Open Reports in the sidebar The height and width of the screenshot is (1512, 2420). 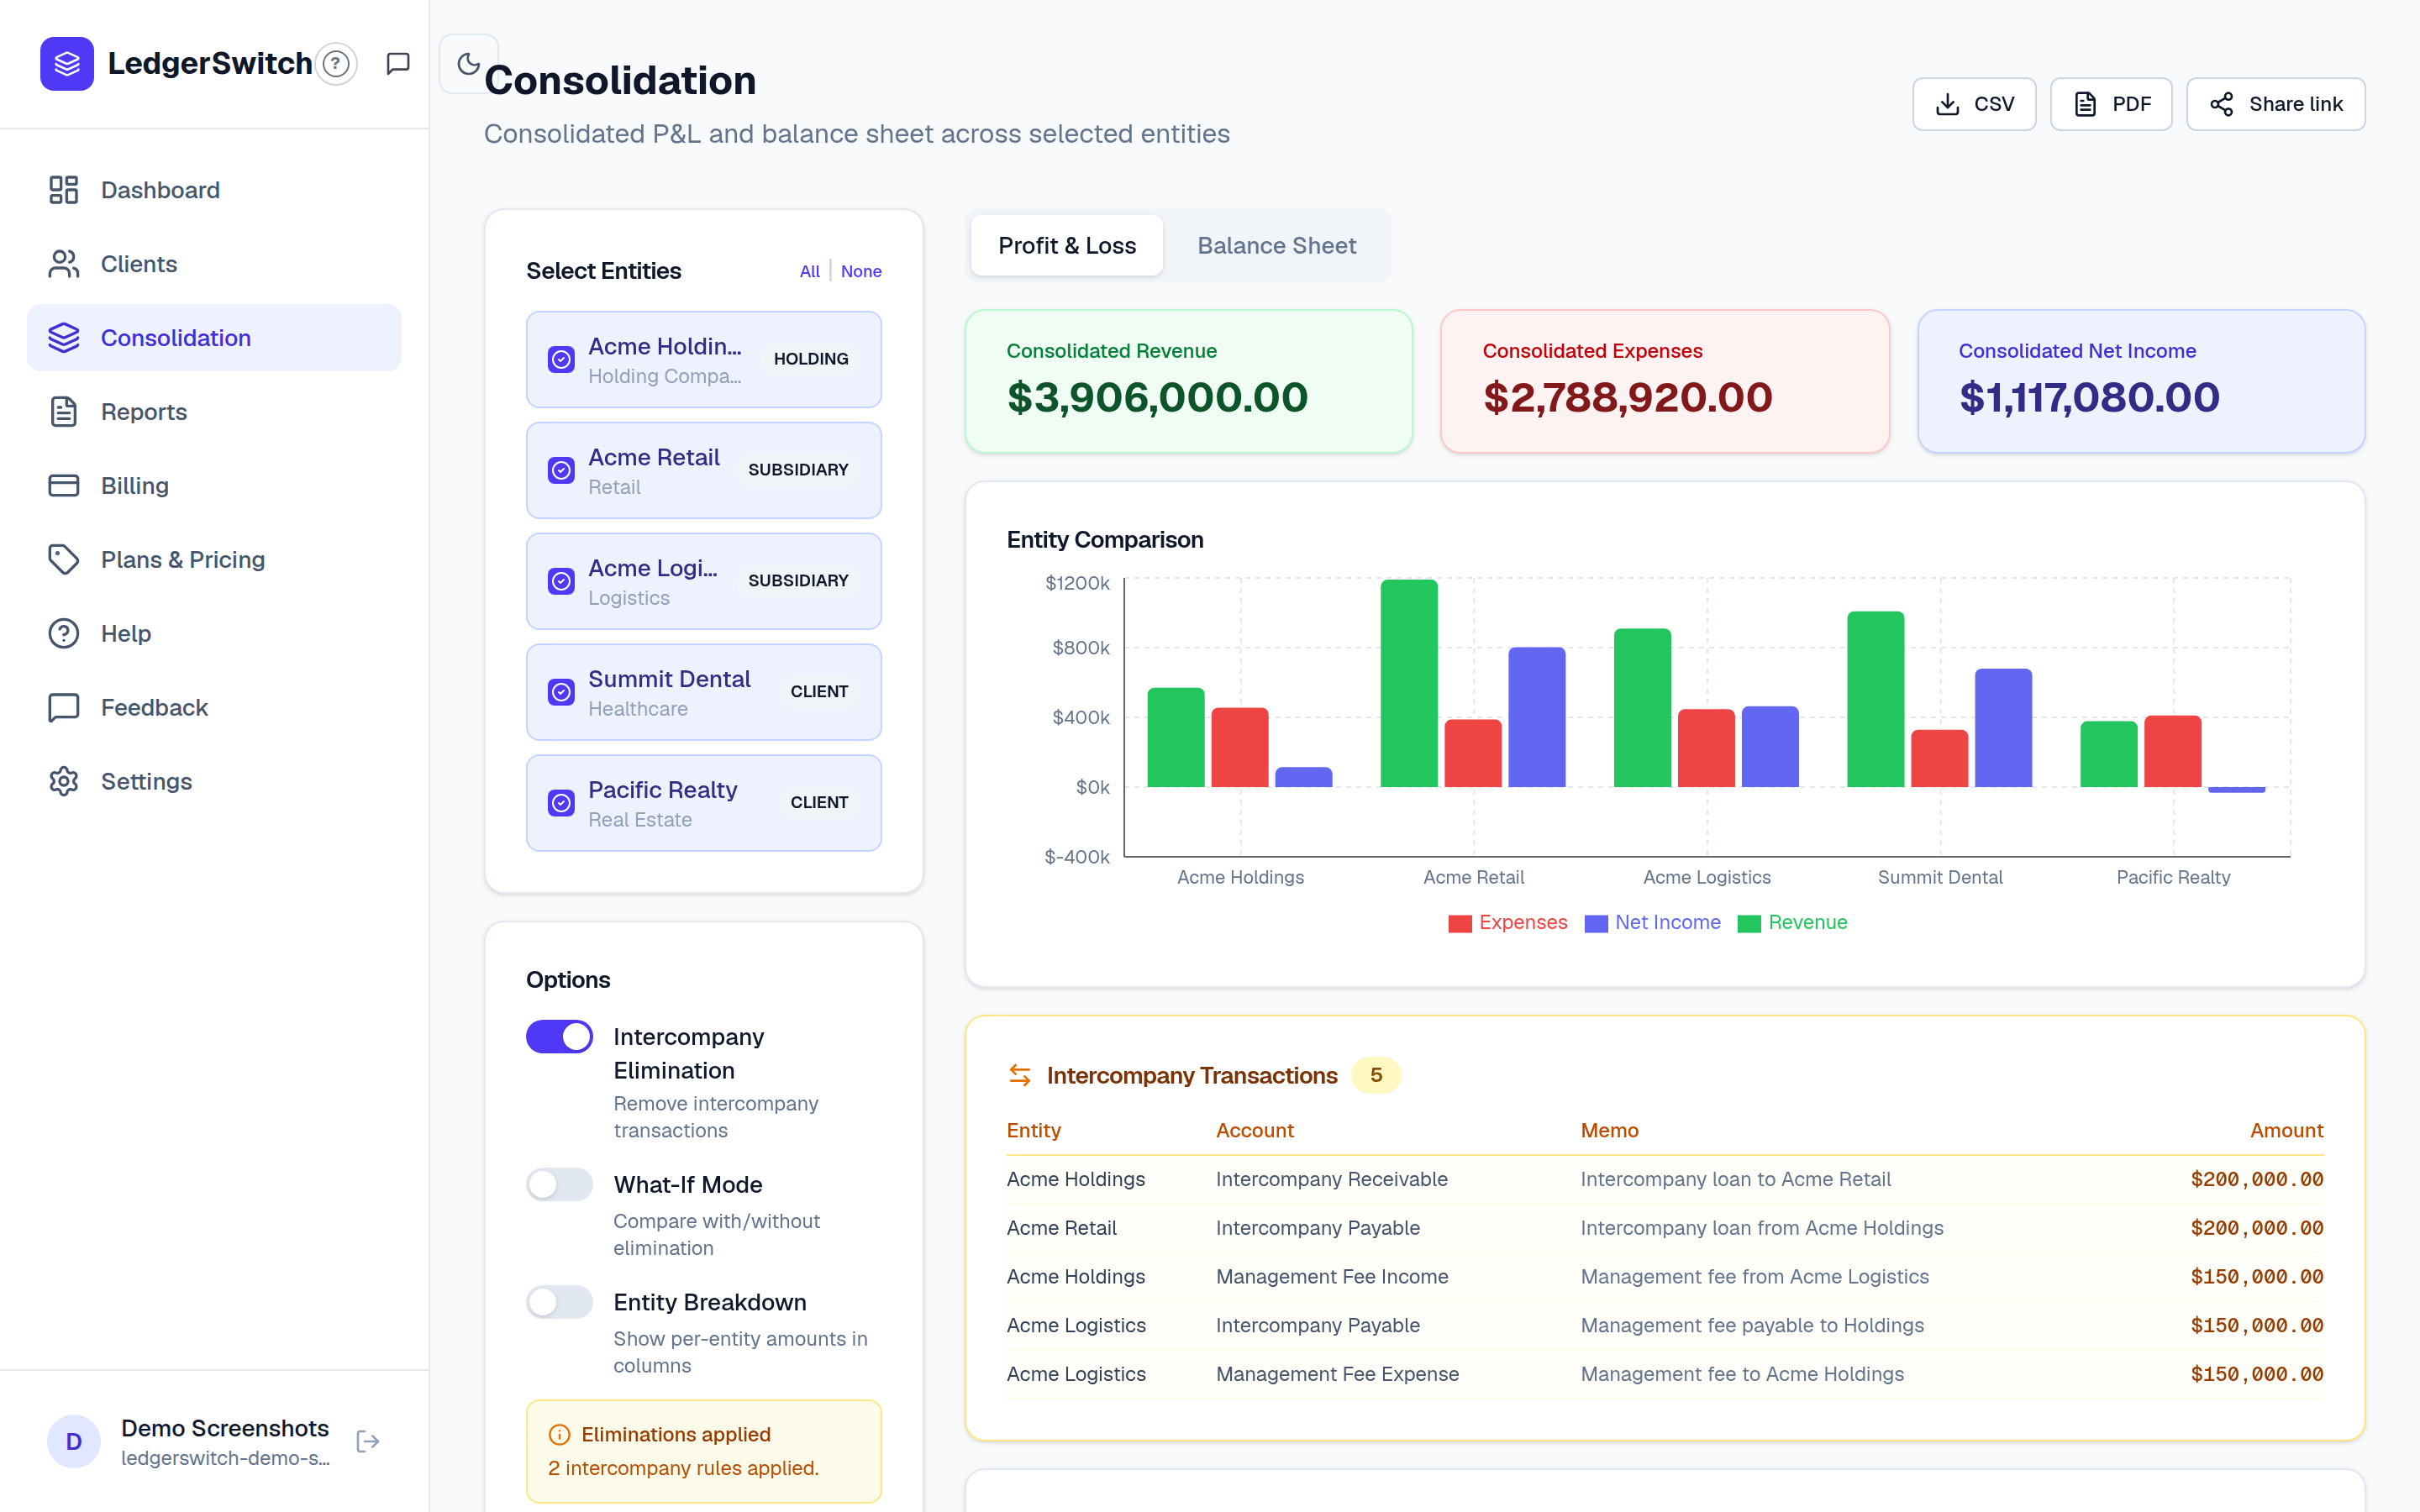(x=214, y=412)
